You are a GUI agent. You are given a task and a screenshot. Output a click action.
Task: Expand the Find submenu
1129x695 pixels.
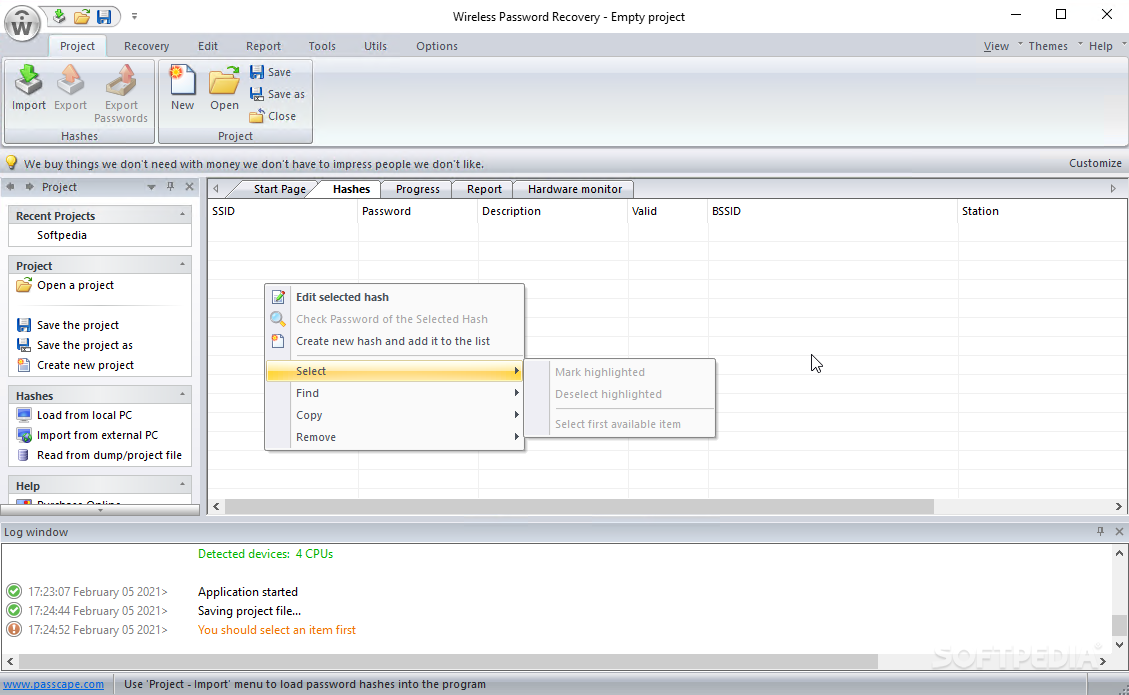click(x=395, y=393)
